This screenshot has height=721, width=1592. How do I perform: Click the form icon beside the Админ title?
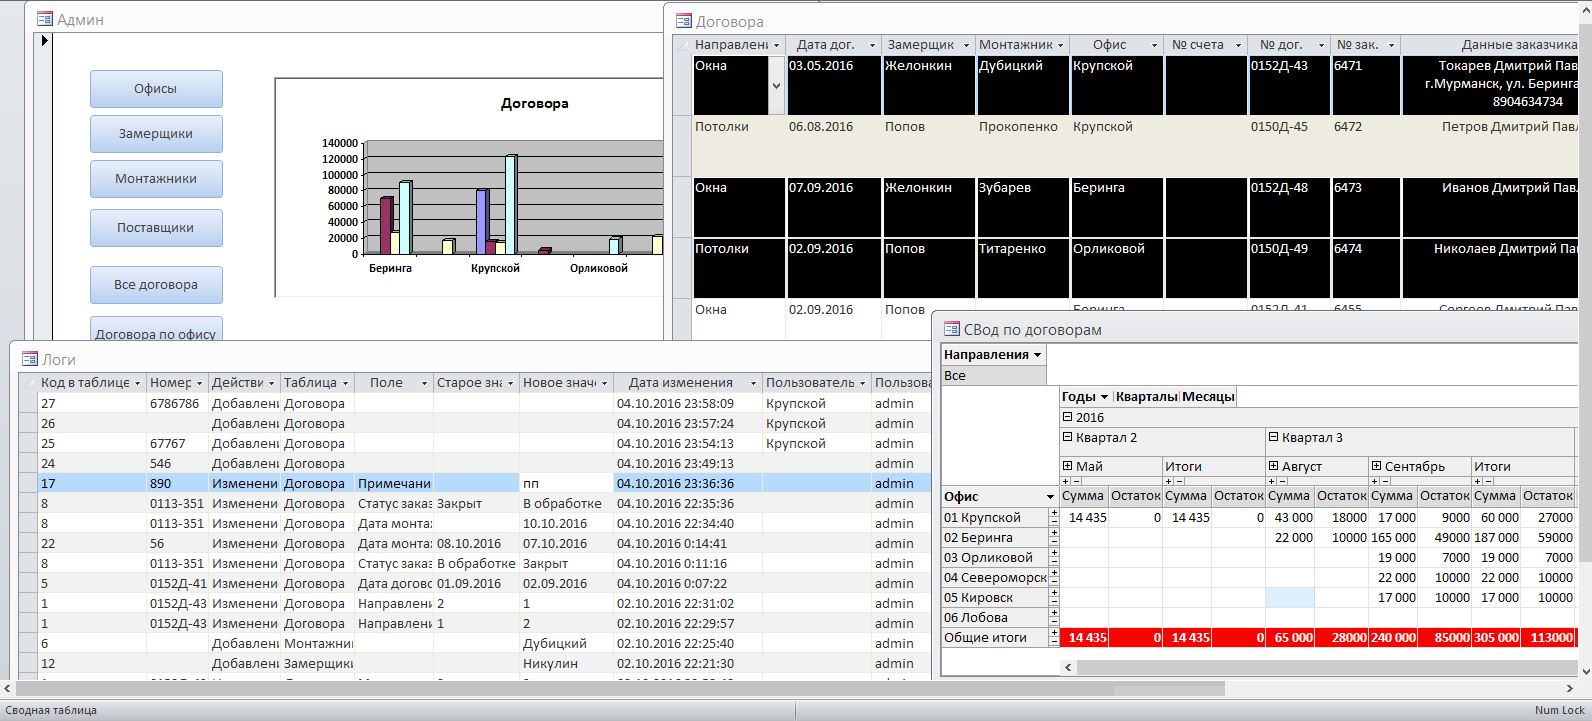click(x=44, y=19)
